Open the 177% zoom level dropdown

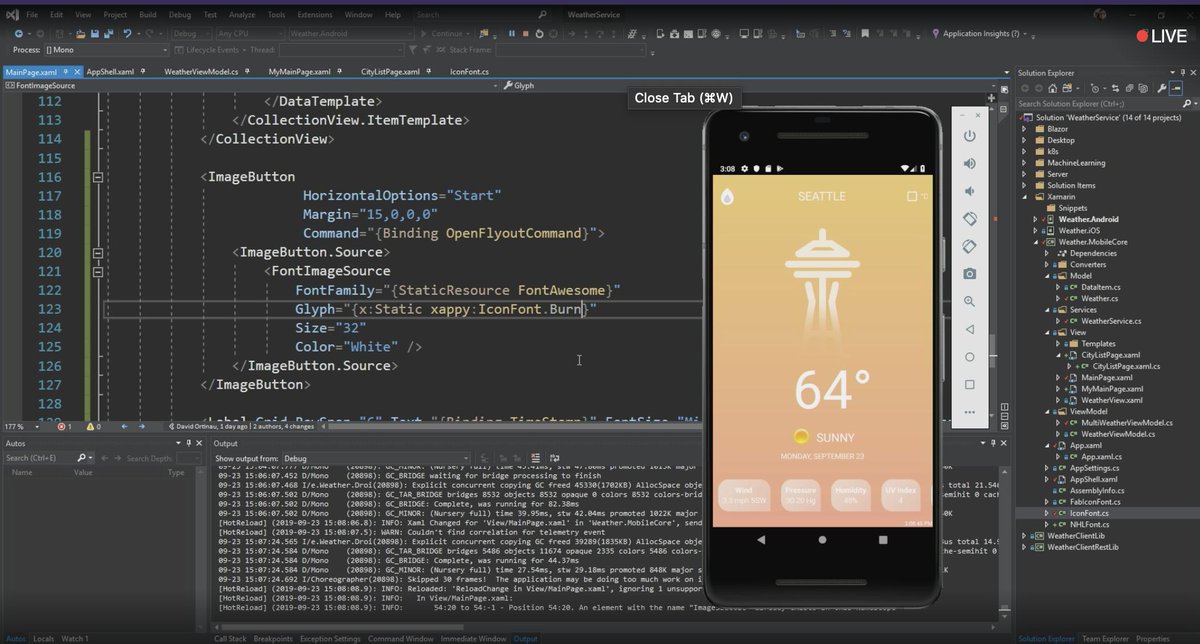(x=21, y=427)
